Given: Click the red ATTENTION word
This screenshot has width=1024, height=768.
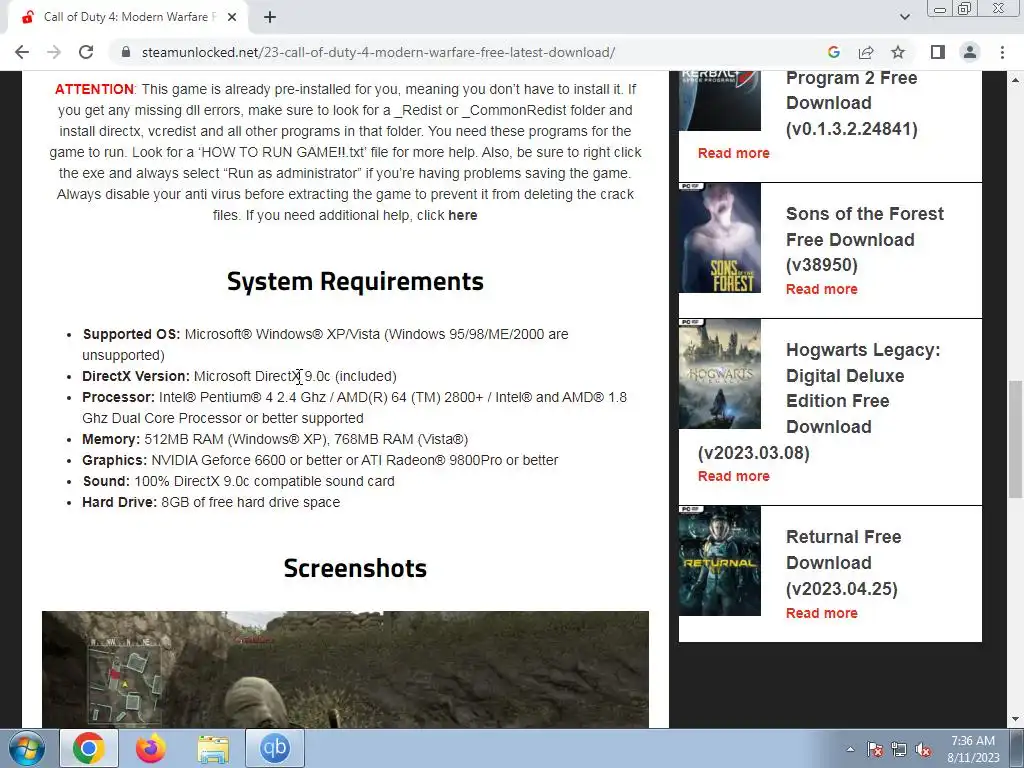Looking at the screenshot, I should pos(94,89).
